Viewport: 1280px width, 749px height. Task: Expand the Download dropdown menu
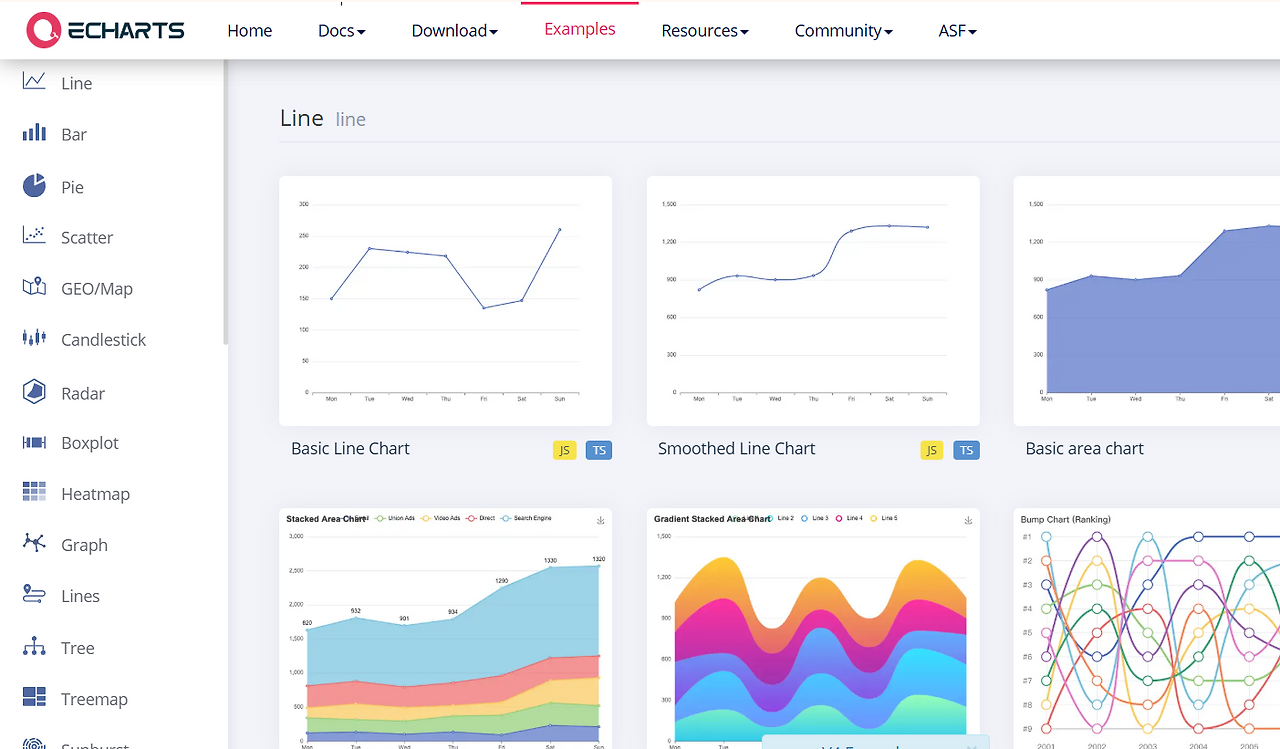click(455, 31)
